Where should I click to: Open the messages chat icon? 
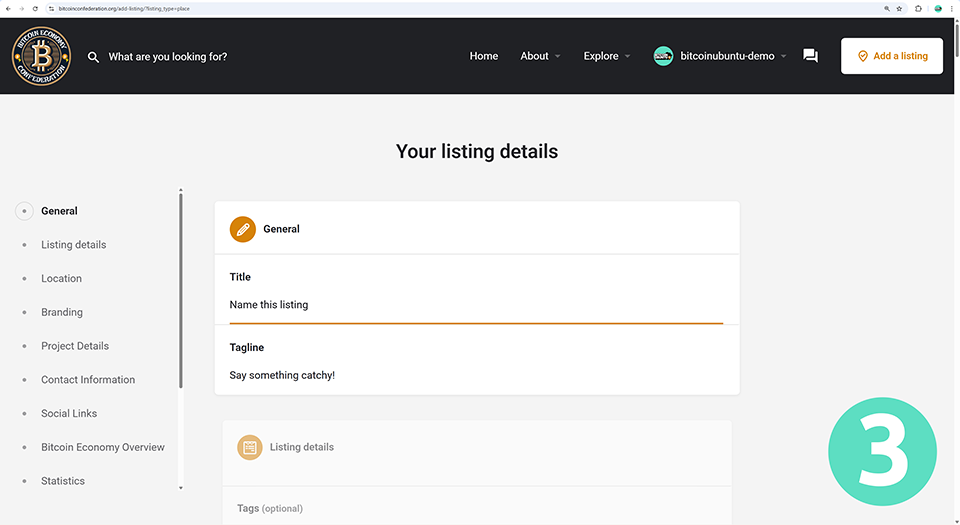[x=810, y=56]
